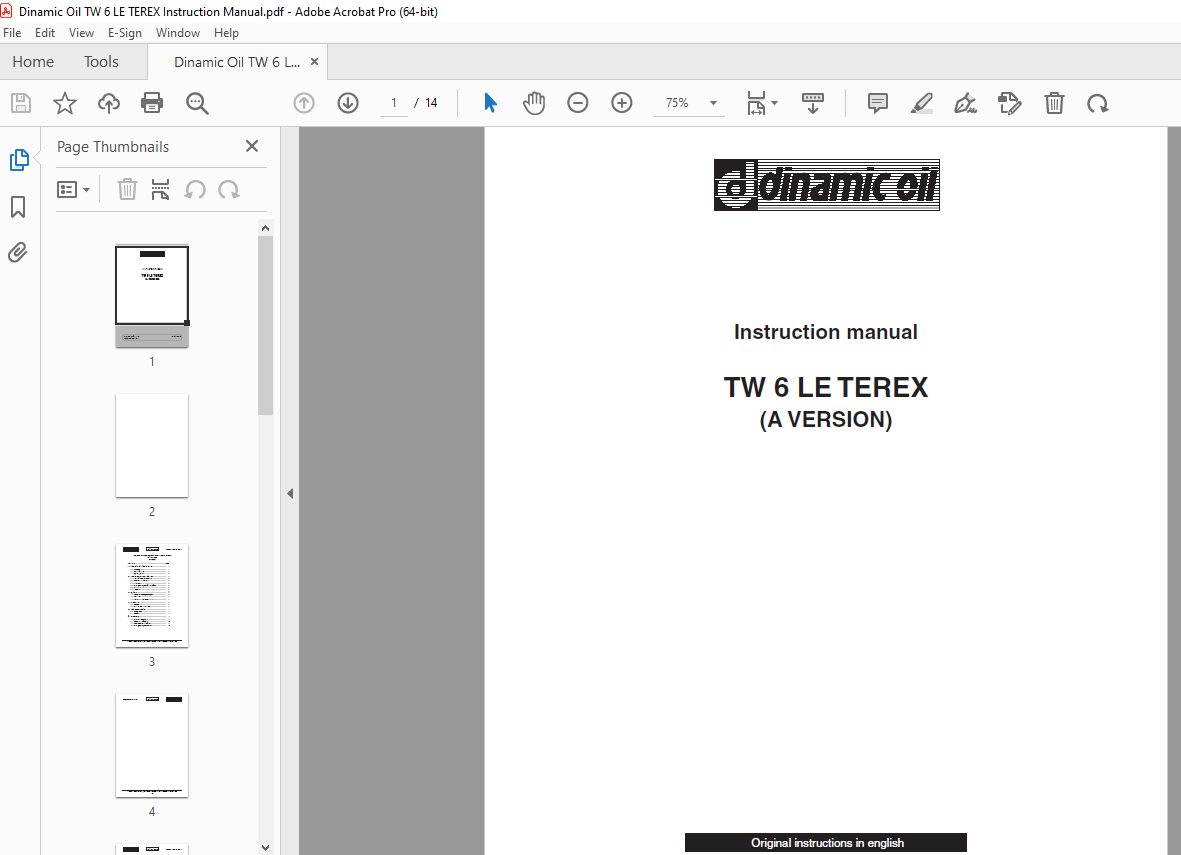1181x855 pixels.
Task: Click the thumbnails panel scrollbar thumb
Action: click(265, 325)
